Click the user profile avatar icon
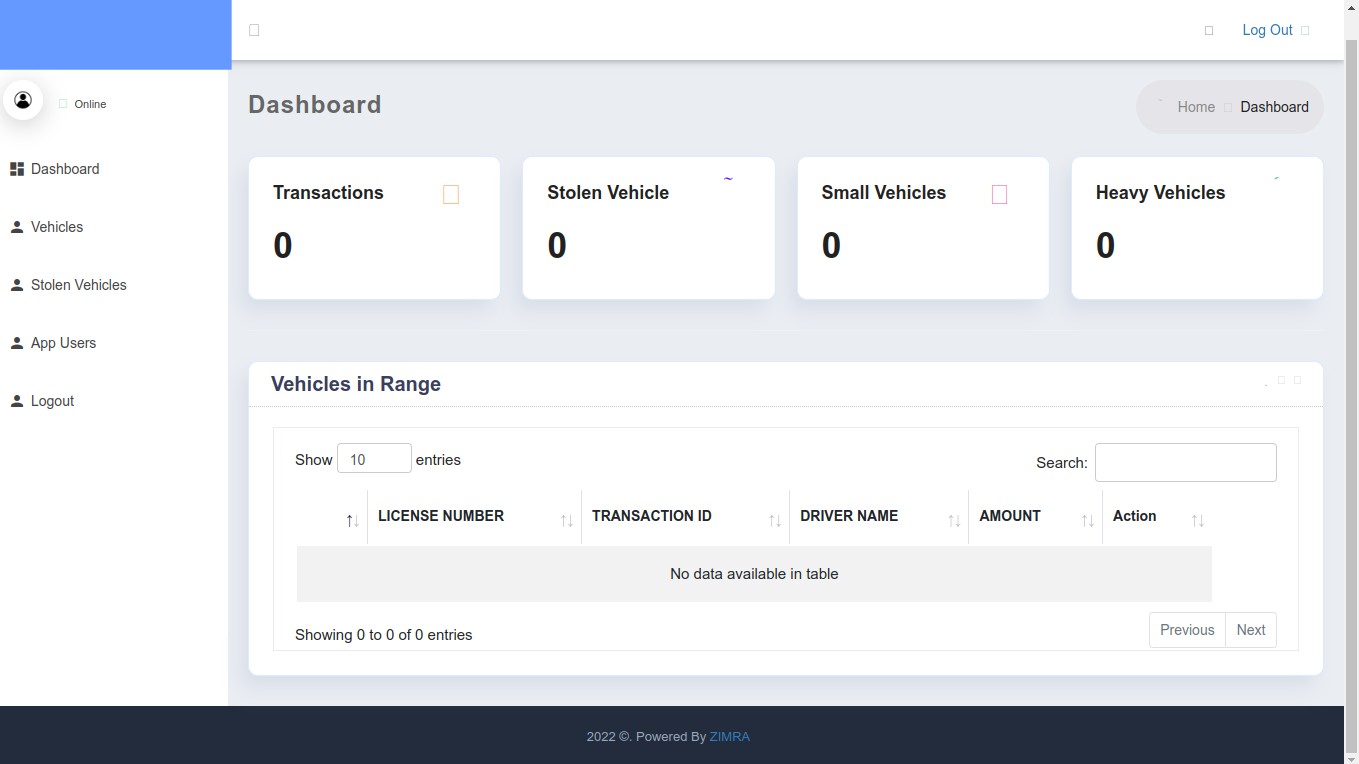1359x764 pixels. 23,100
